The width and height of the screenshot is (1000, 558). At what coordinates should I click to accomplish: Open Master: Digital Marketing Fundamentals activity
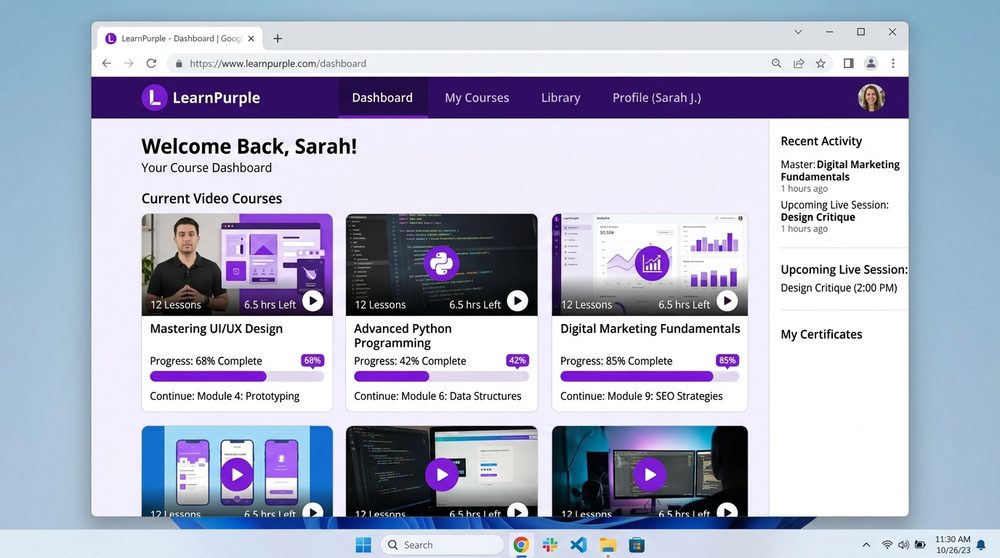[840, 170]
